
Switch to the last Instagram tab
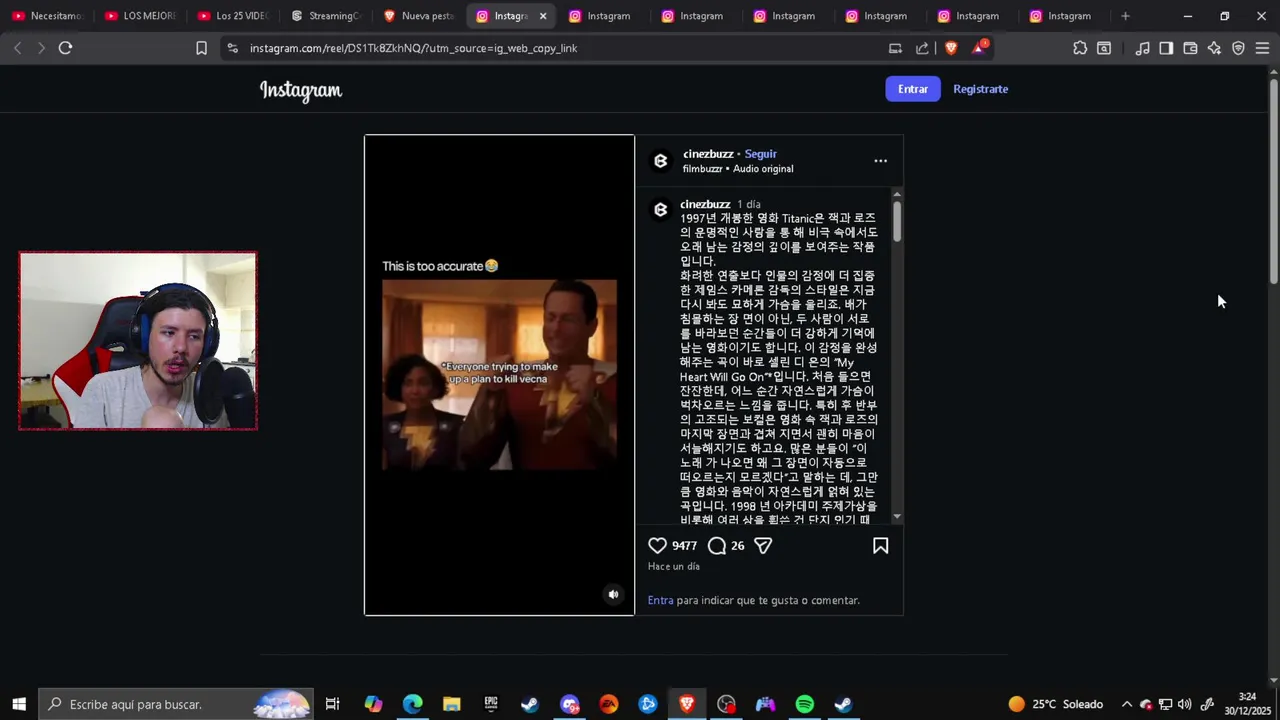[1061, 16]
